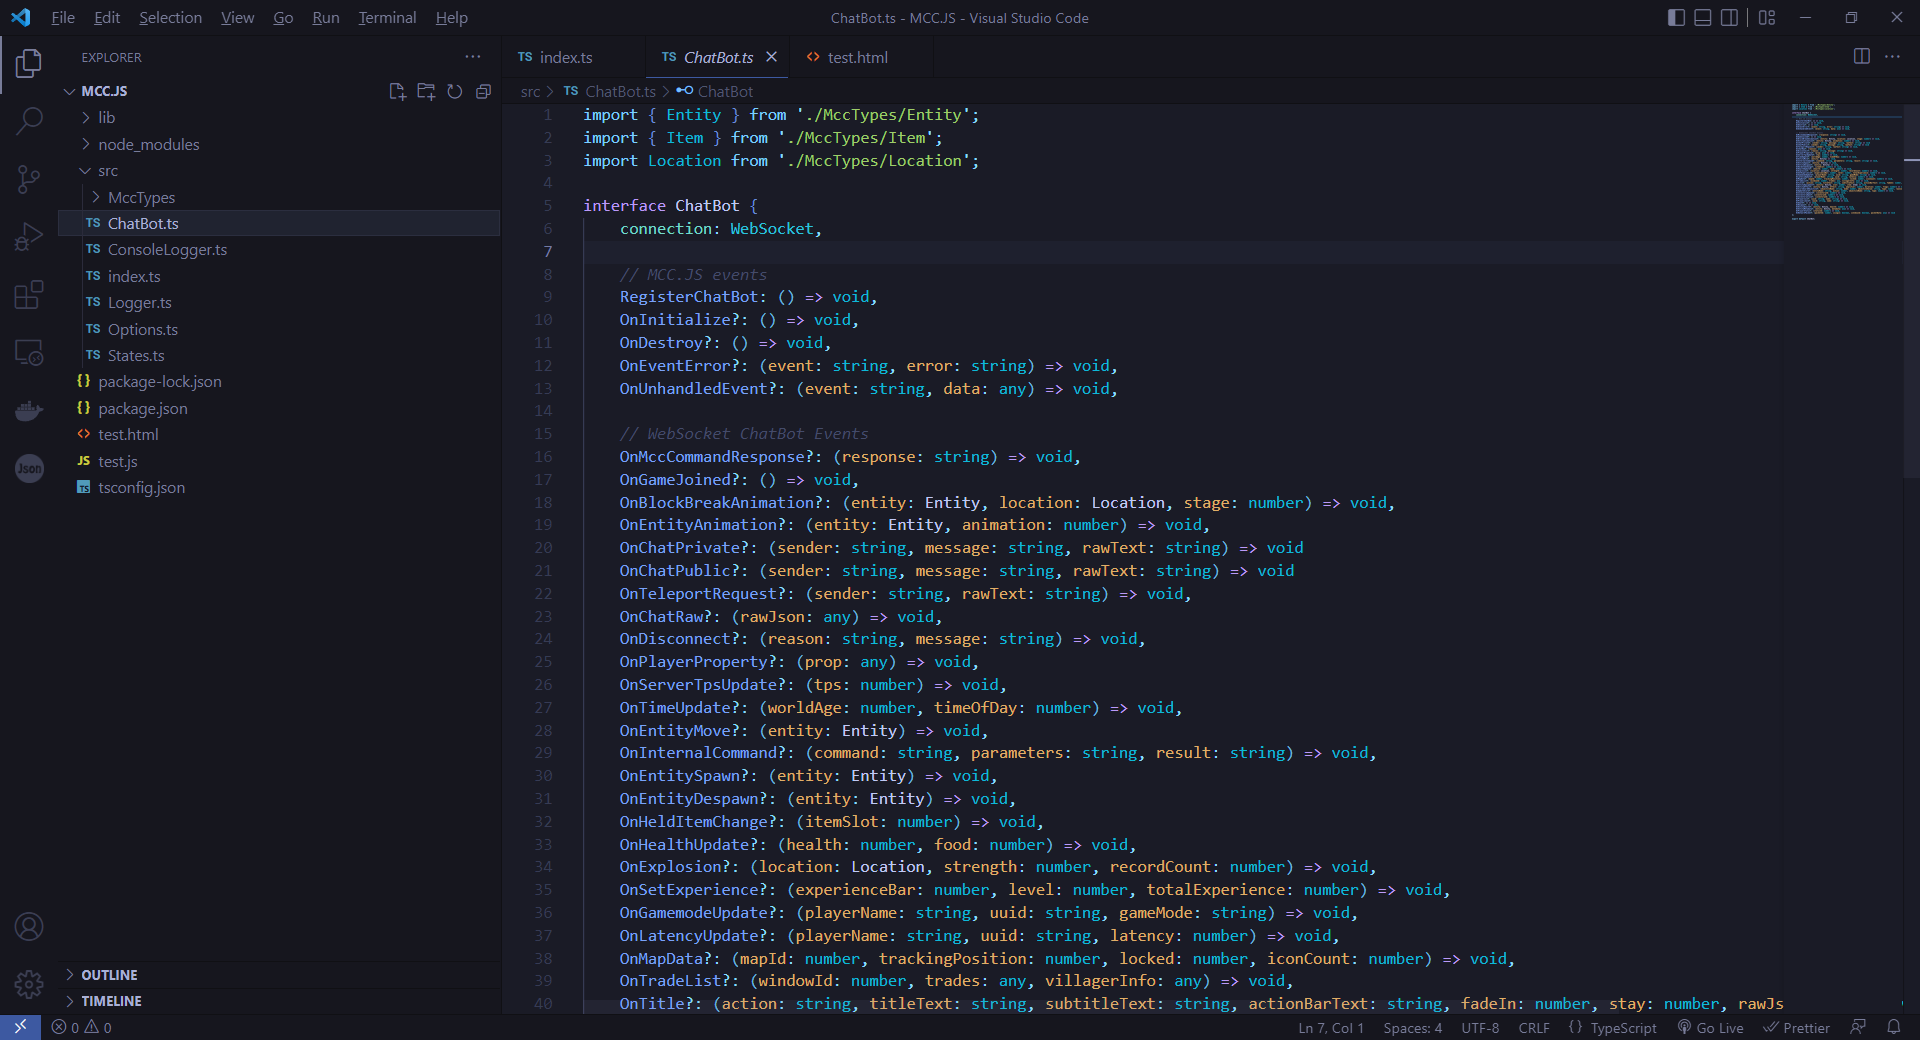The height and width of the screenshot is (1040, 1920).
Task: Customize layout from title bar icon
Action: 1767,17
